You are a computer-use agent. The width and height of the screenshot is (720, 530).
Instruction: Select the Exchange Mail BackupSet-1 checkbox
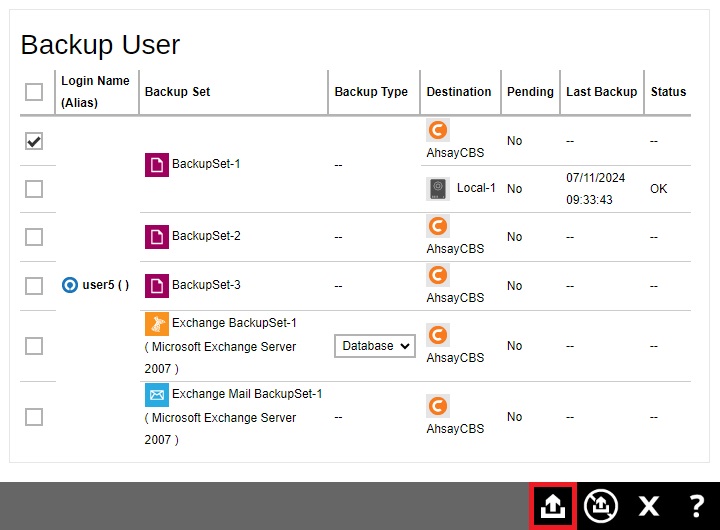click(x=34, y=417)
